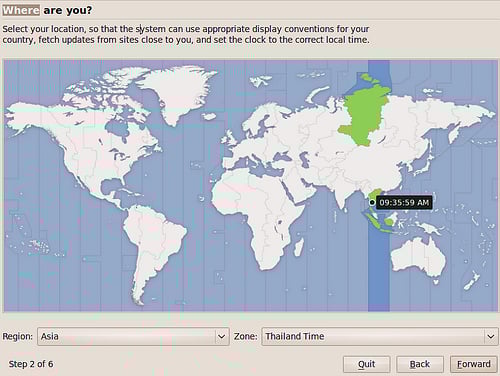Image resolution: width=500 pixels, height=376 pixels.
Task: Click the Back button
Action: (x=420, y=364)
